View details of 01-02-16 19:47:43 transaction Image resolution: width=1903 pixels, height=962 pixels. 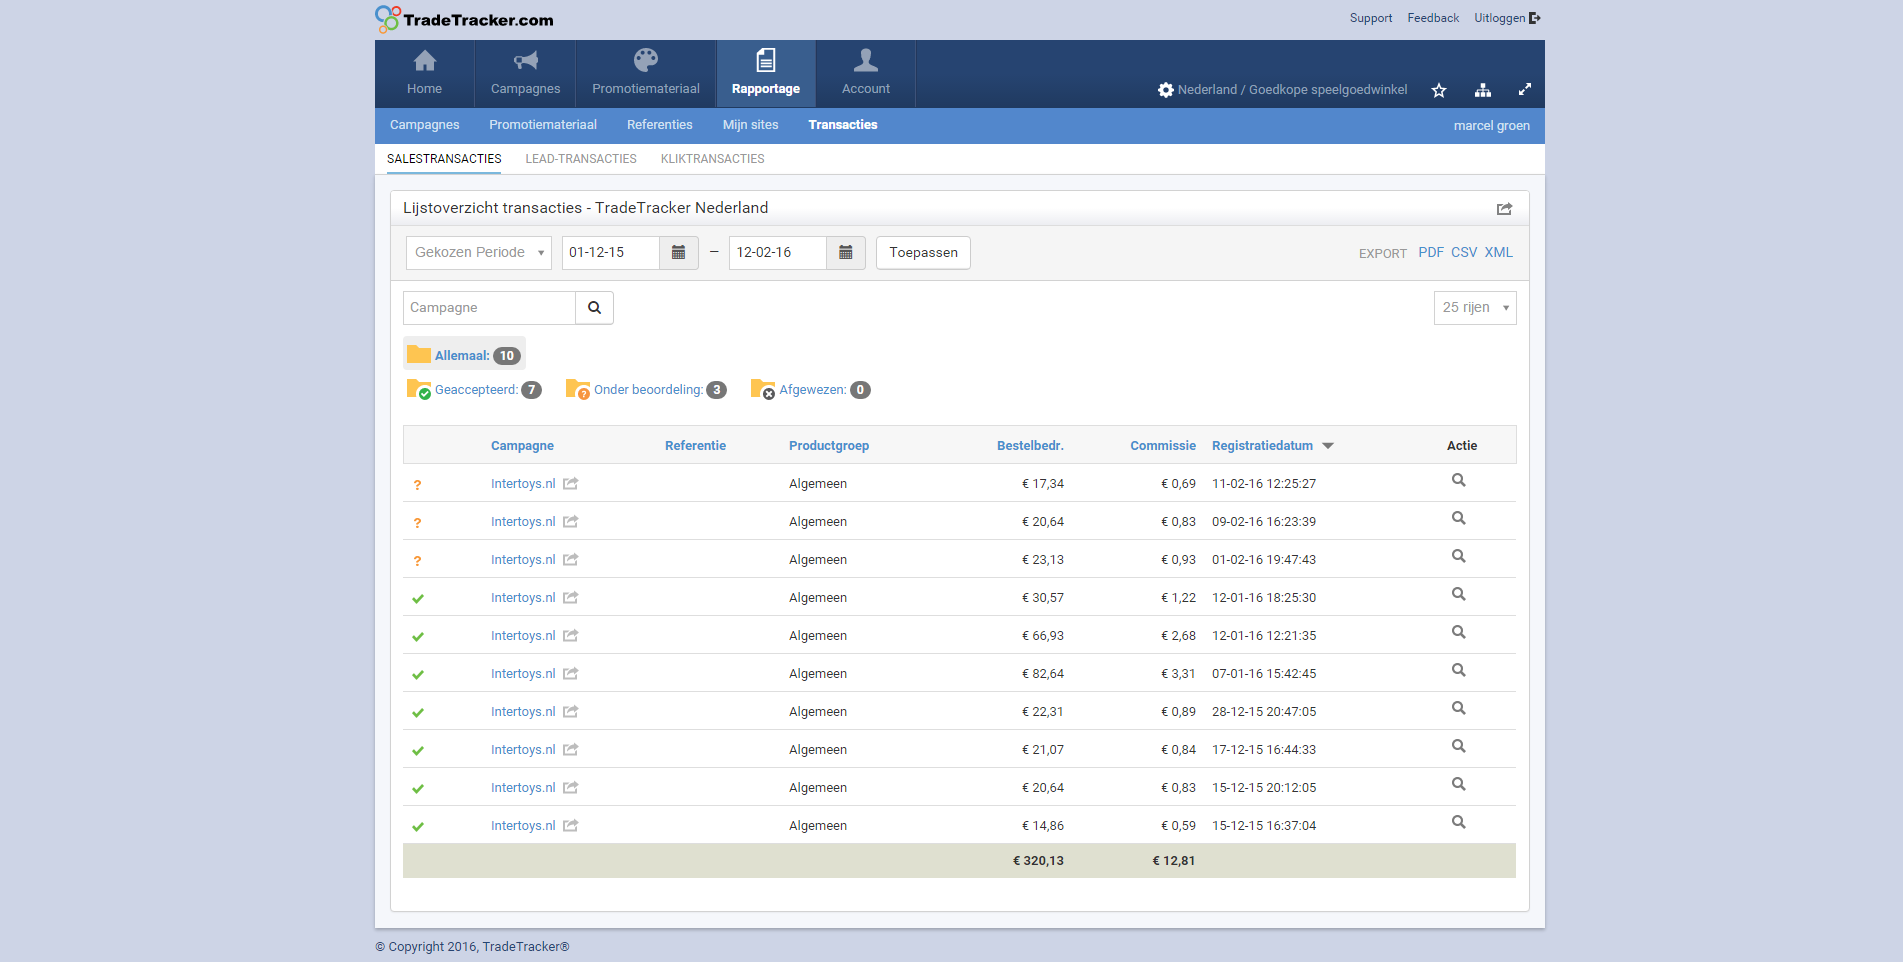point(1459,556)
